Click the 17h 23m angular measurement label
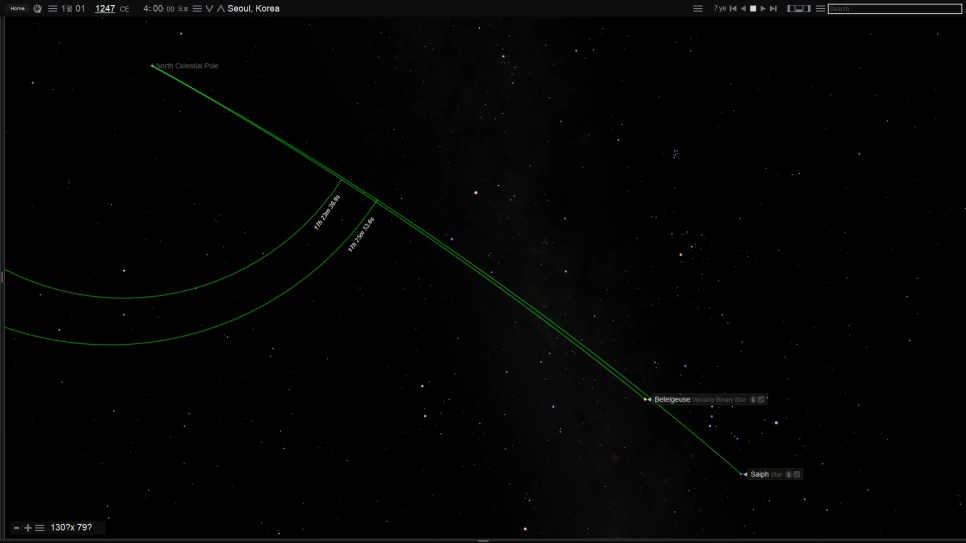The image size is (966, 543). point(327,213)
